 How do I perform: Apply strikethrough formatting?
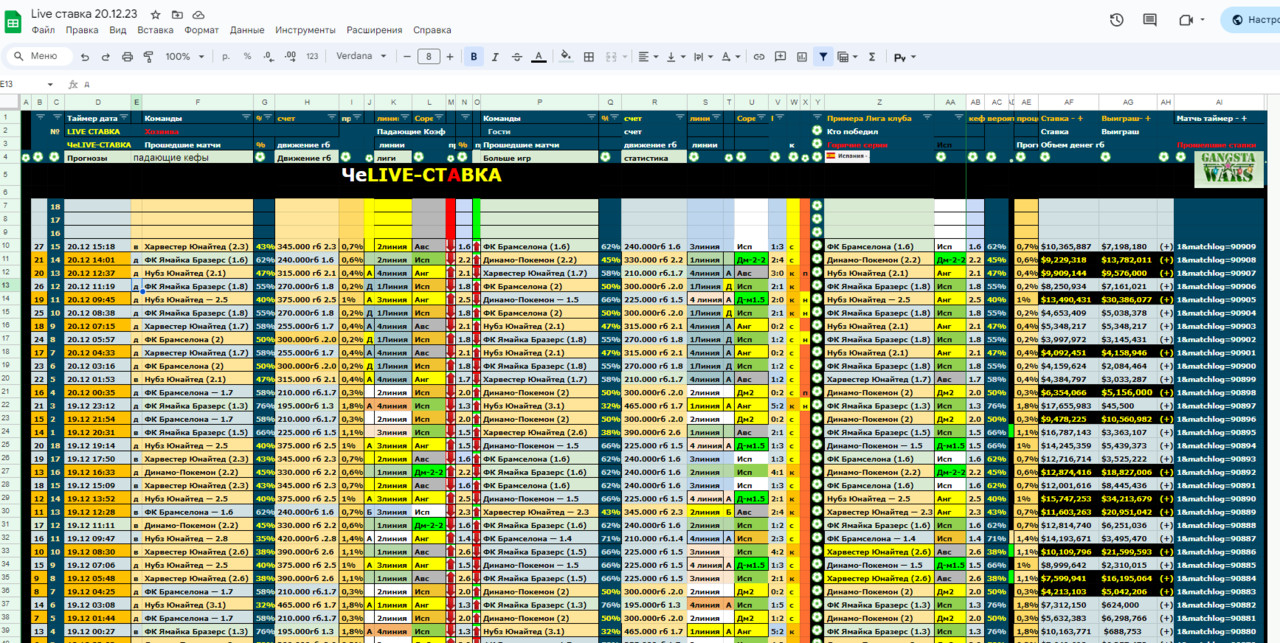pyautogui.click(x=517, y=57)
